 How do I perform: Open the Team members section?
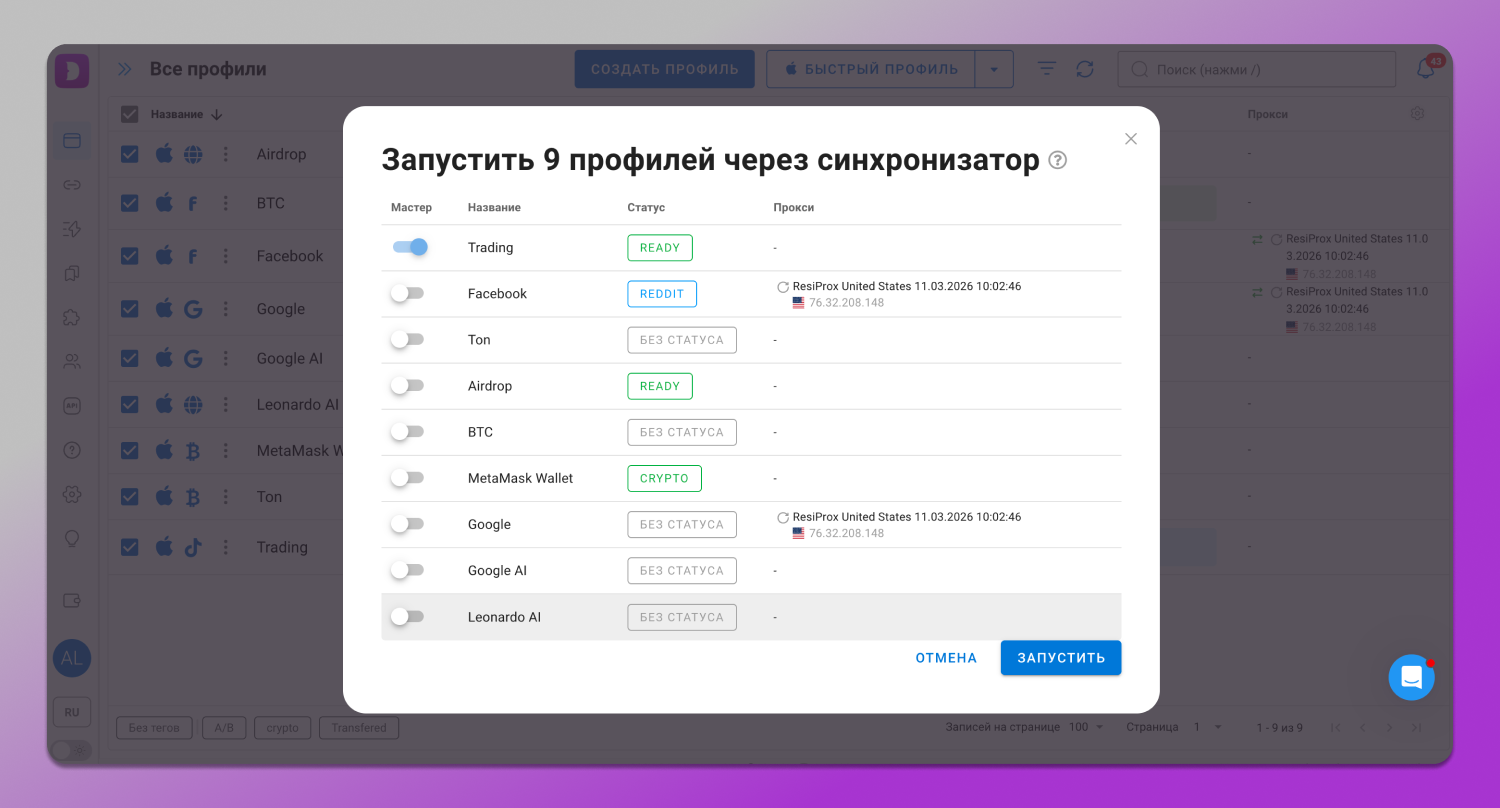click(71, 360)
